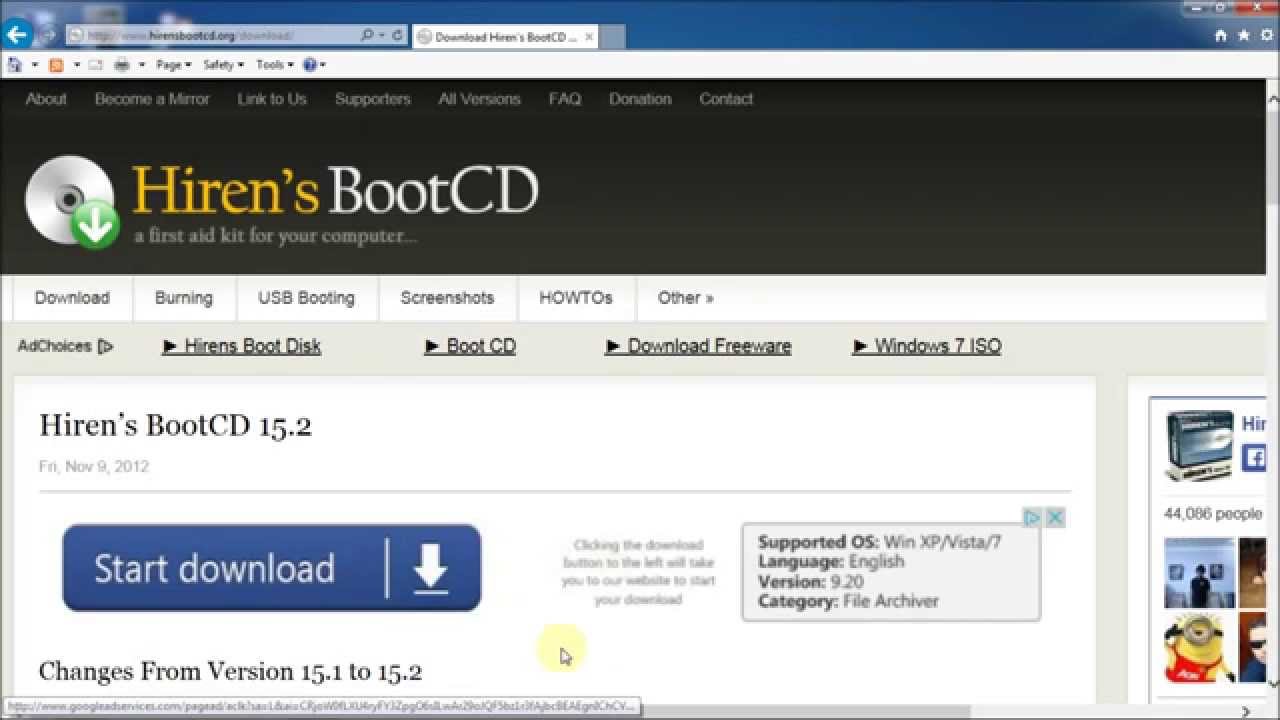1280x720 pixels.
Task: Click the horizontal scrollbar right arrow
Action: [x=1246, y=712]
